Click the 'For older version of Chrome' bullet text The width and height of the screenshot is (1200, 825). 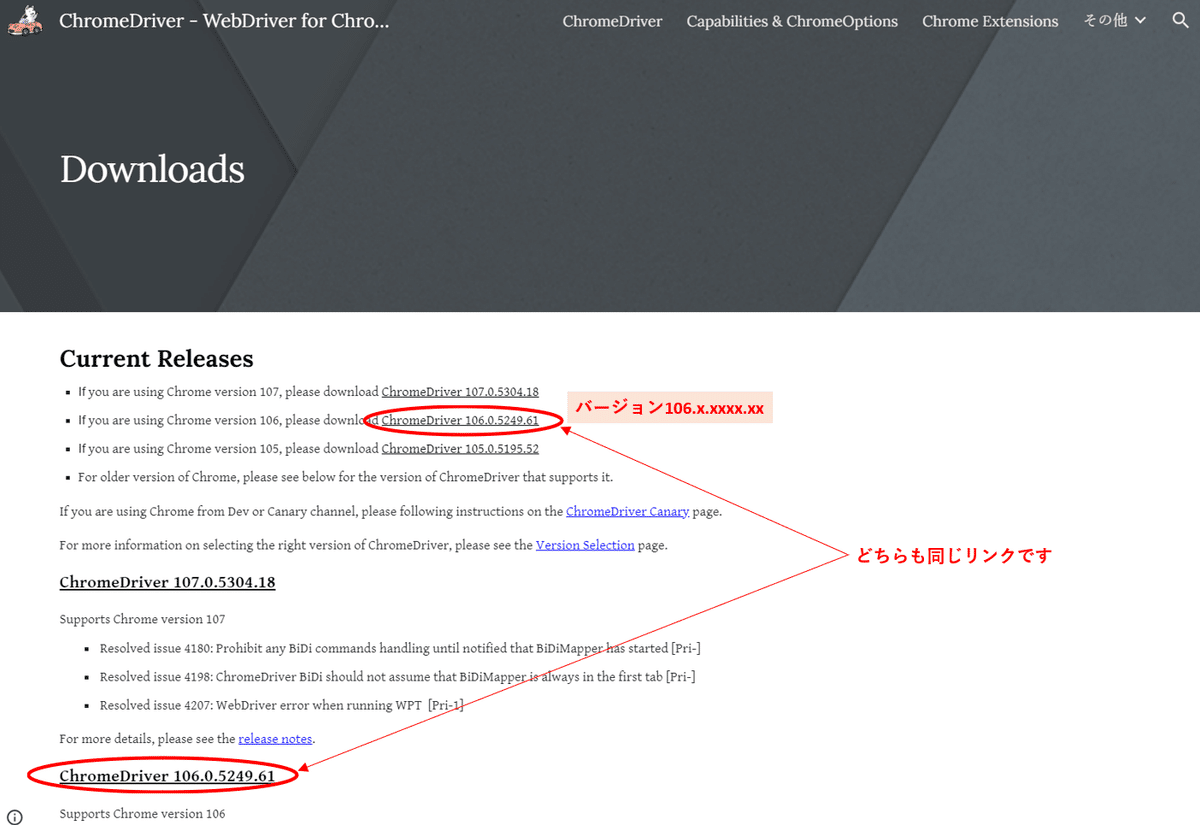[x=345, y=477]
